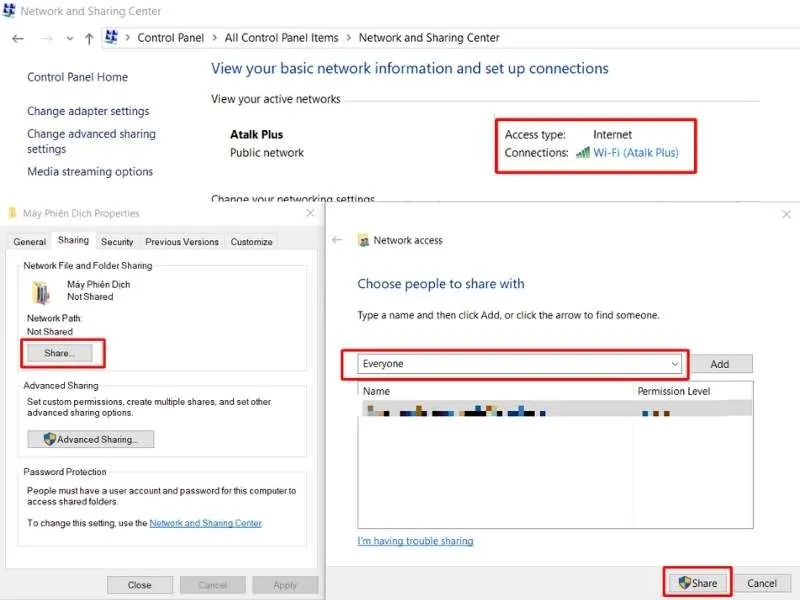Click the Wi-Fi (Atalk Plus) connection link
The width and height of the screenshot is (800, 600).
[635, 153]
